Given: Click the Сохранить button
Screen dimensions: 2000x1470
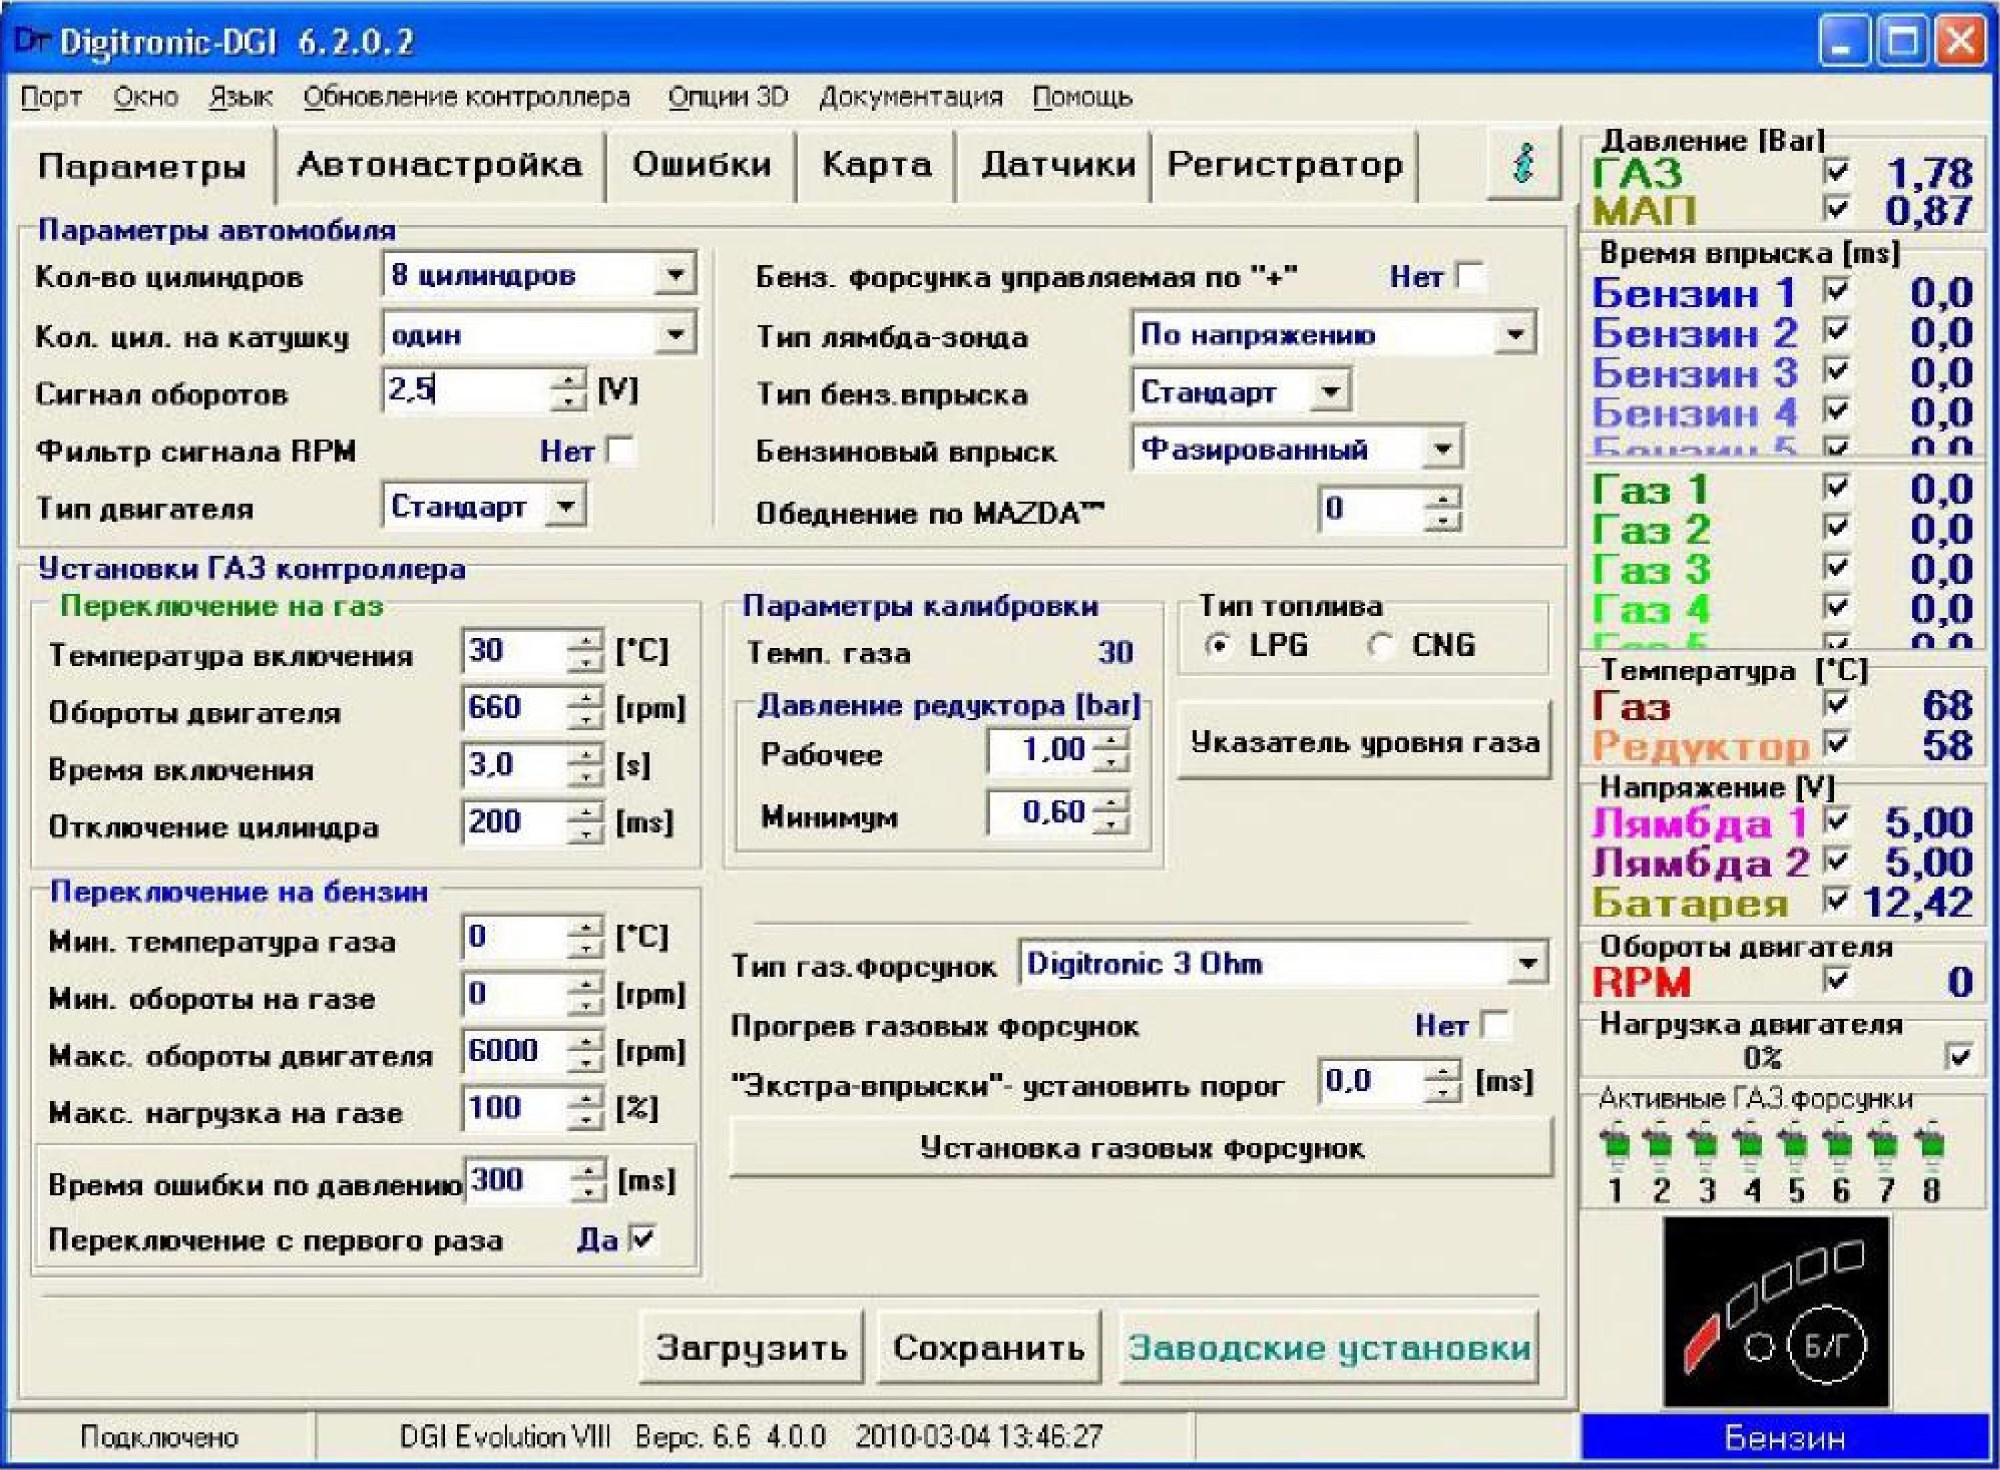Looking at the screenshot, I should pyautogui.click(x=988, y=1347).
